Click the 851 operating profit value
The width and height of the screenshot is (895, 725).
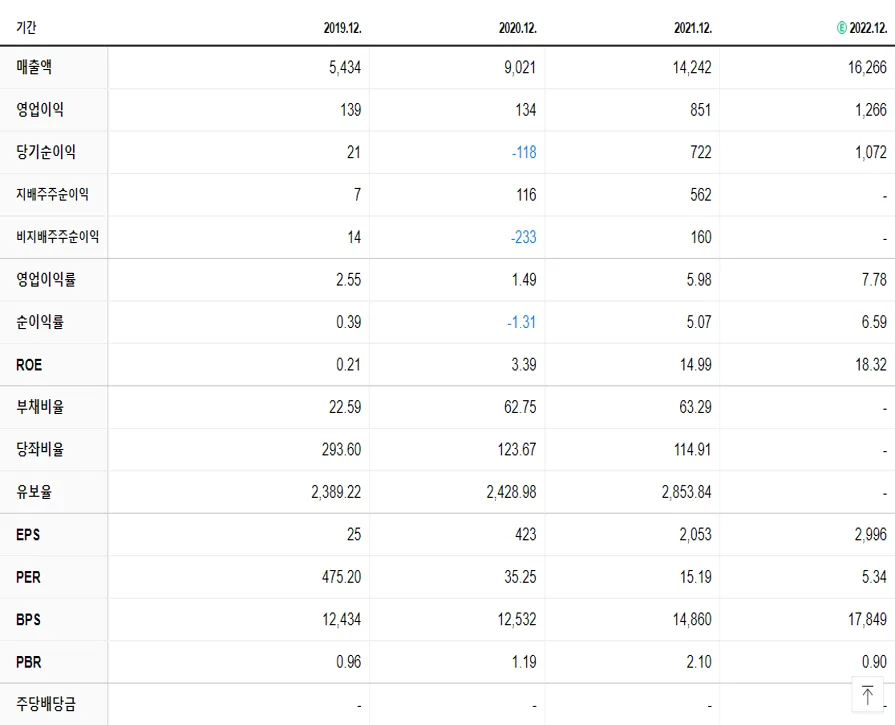click(700, 110)
